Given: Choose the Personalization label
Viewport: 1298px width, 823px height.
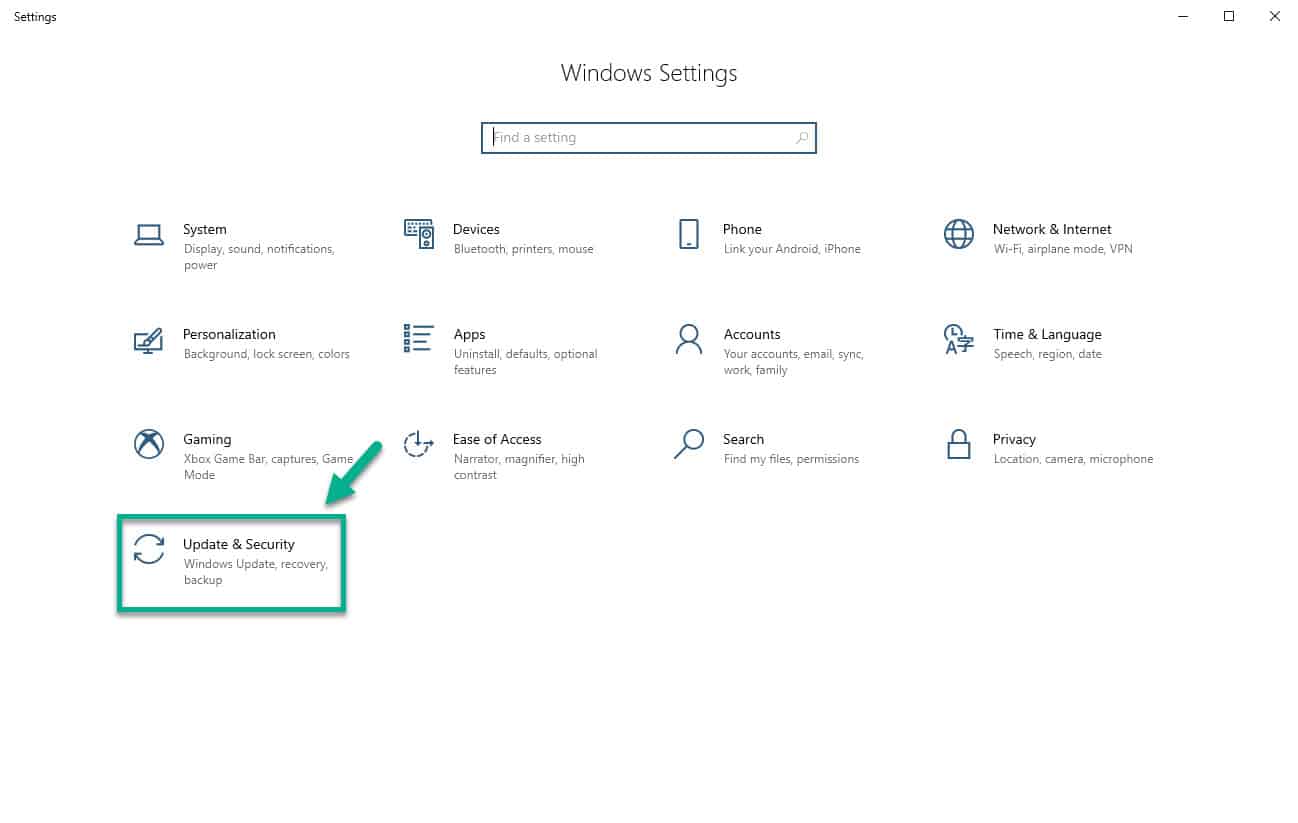Looking at the screenshot, I should click(x=229, y=334).
